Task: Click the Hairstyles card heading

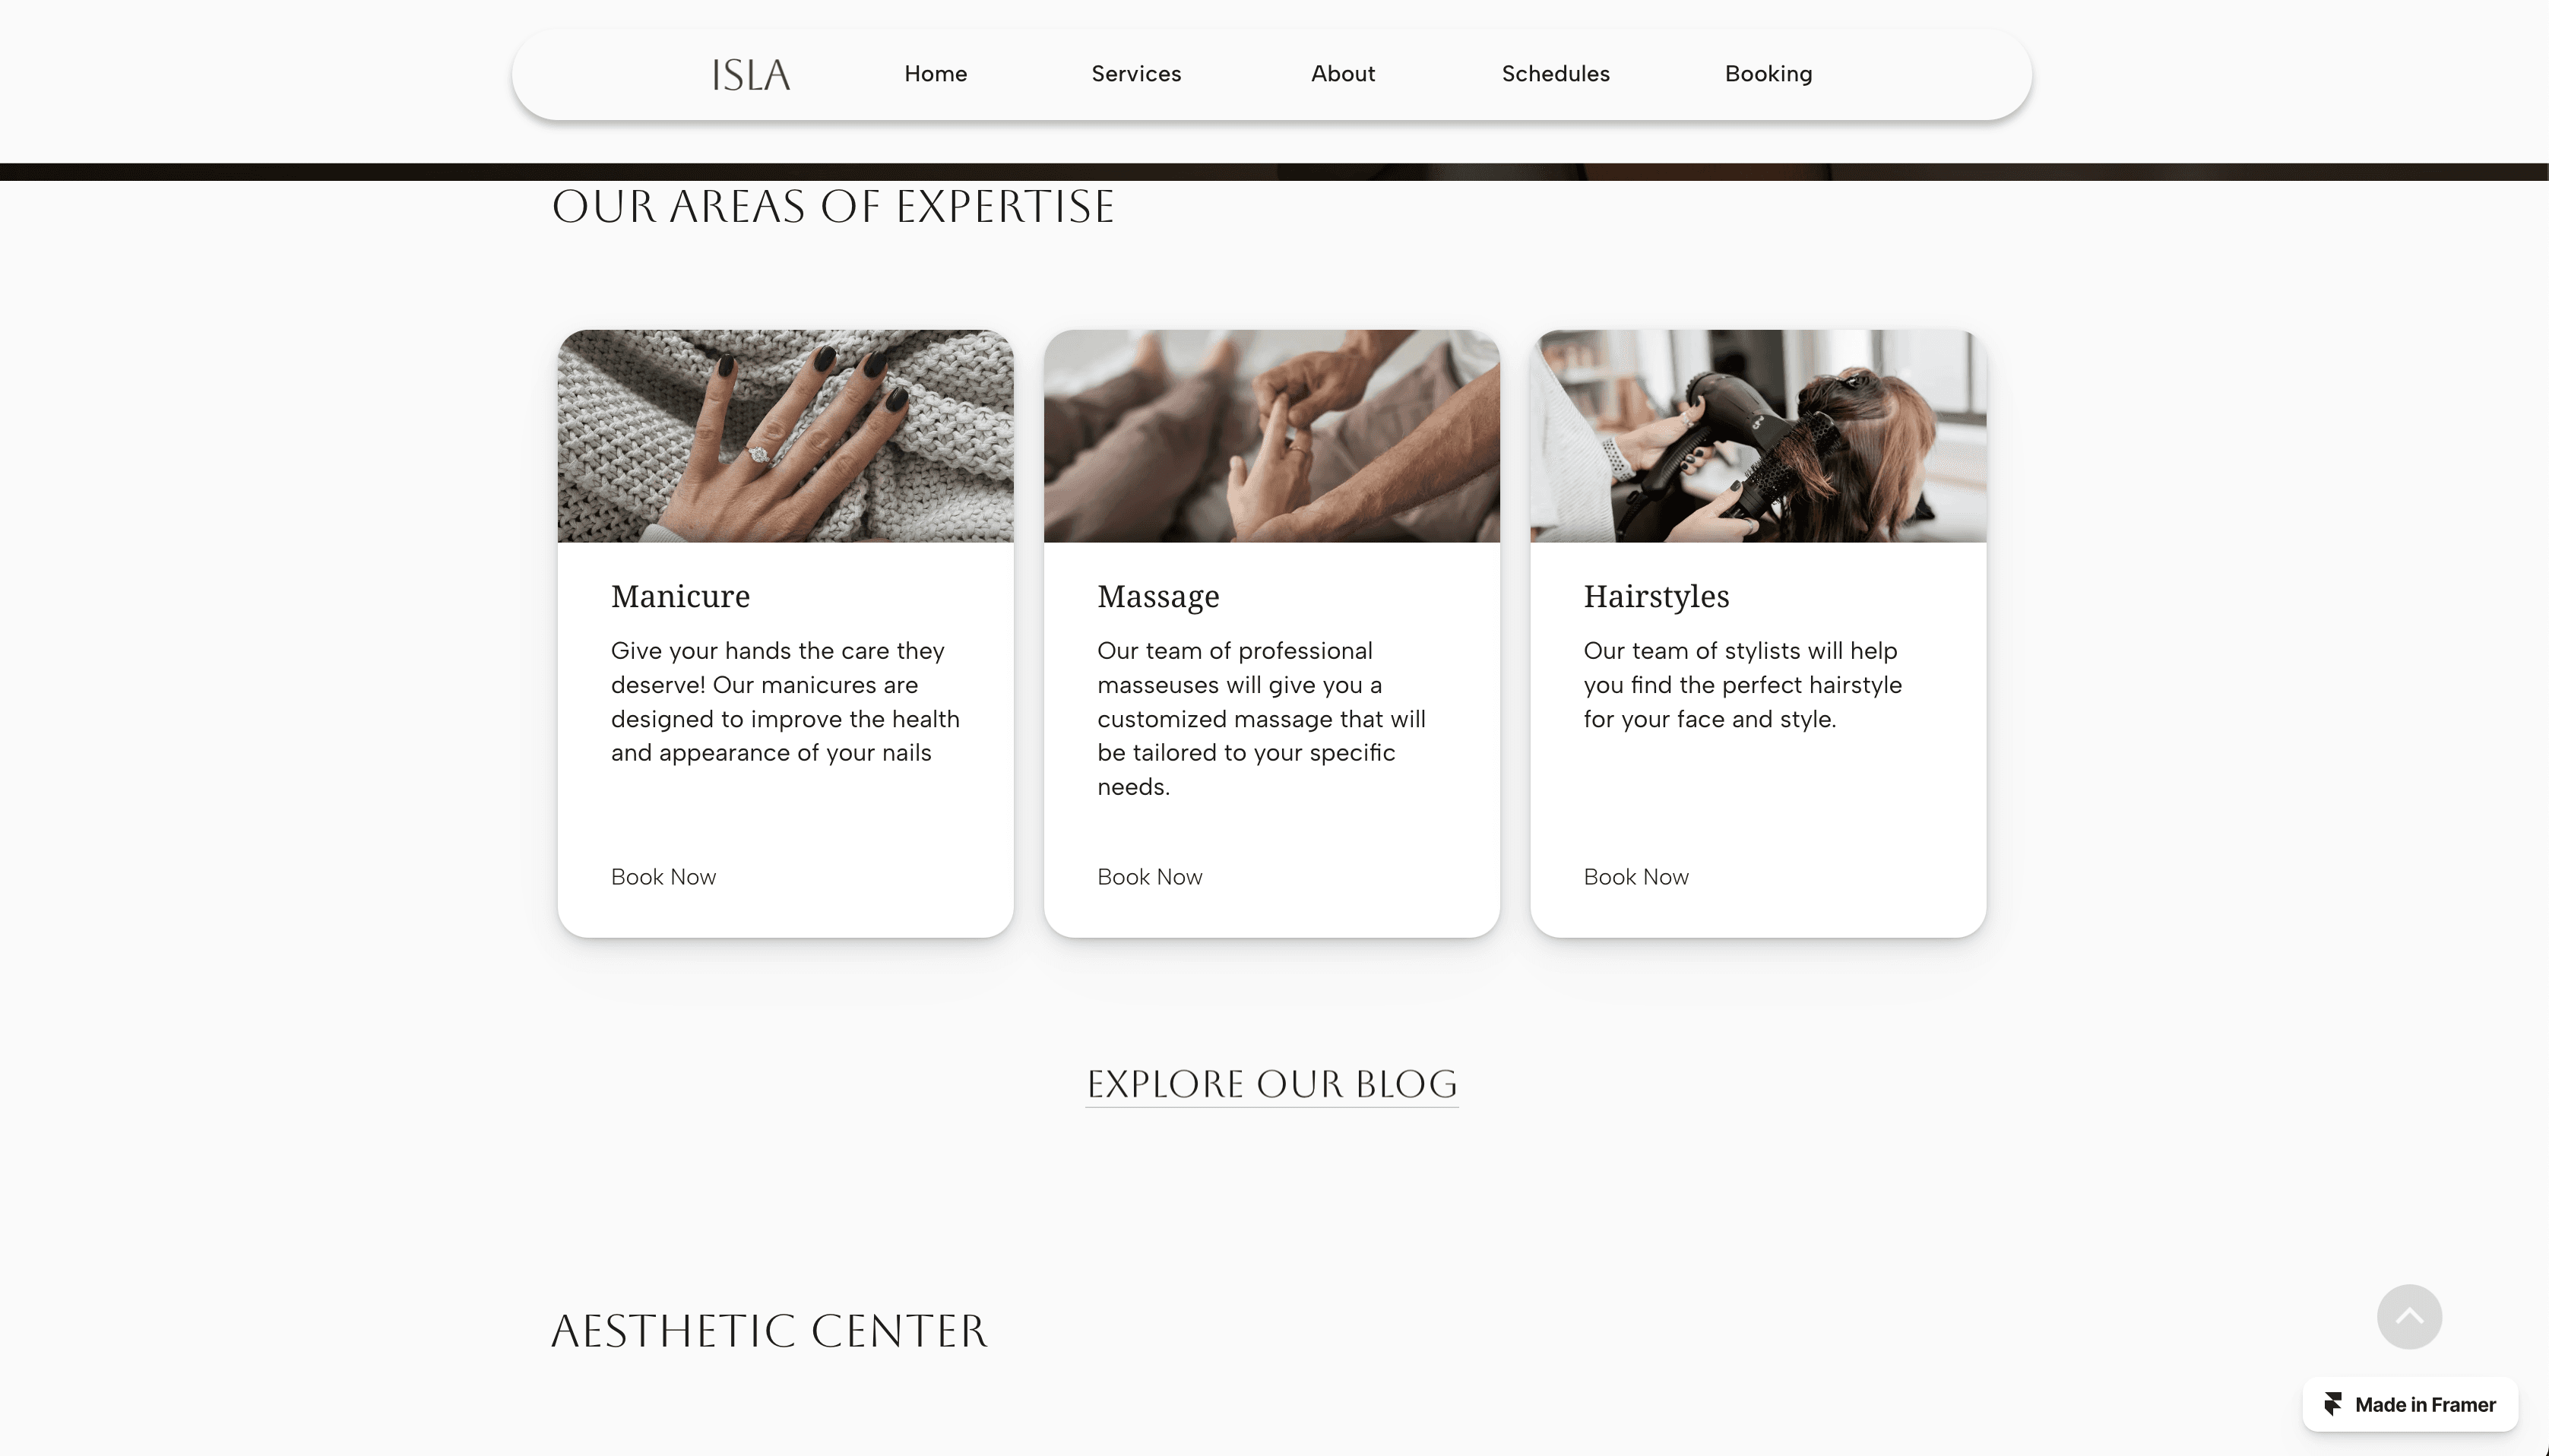Action: pyautogui.click(x=1656, y=597)
